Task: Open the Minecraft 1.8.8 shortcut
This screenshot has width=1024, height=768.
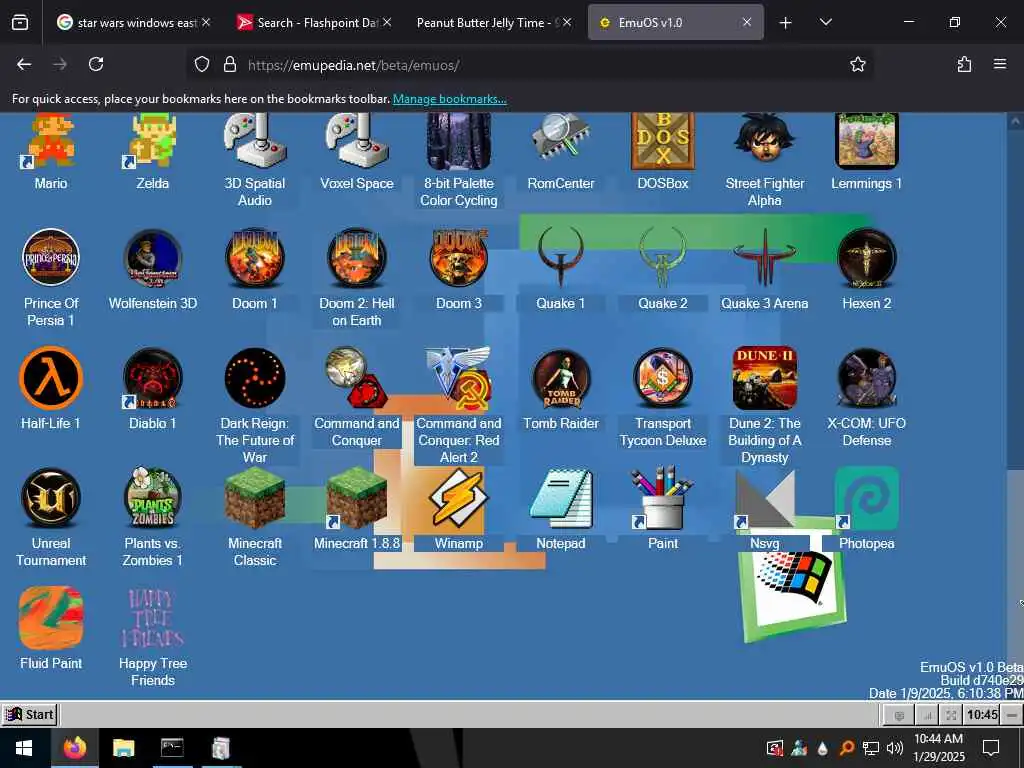Action: pos(357,498)
